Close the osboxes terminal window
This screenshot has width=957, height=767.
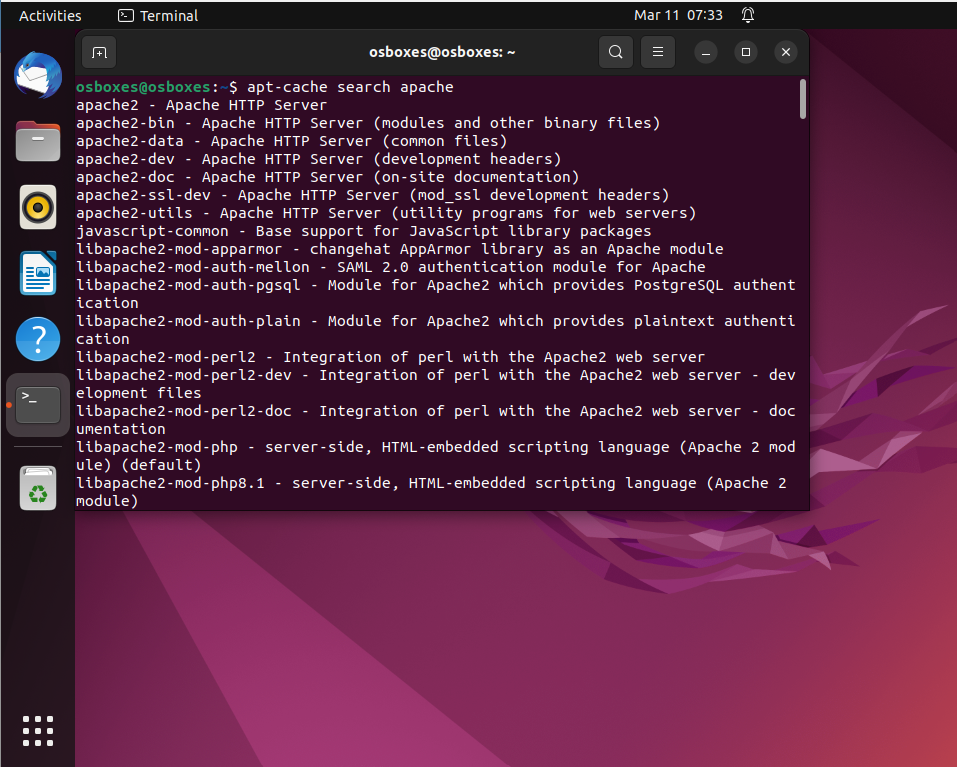click(786, 52)
